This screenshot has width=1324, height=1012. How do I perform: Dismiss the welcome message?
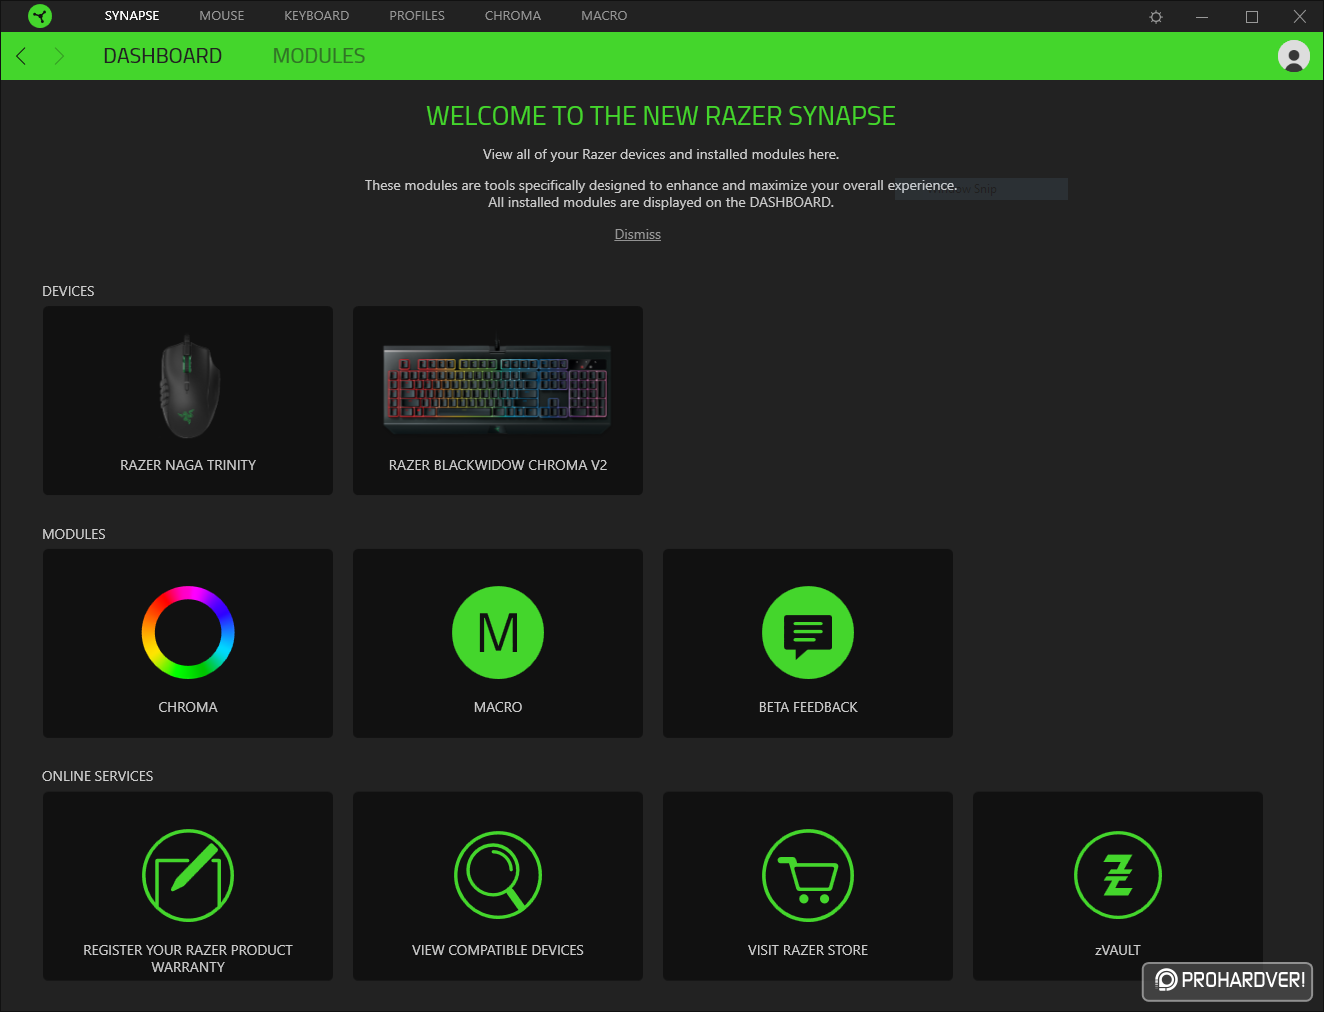click(638, 234)
